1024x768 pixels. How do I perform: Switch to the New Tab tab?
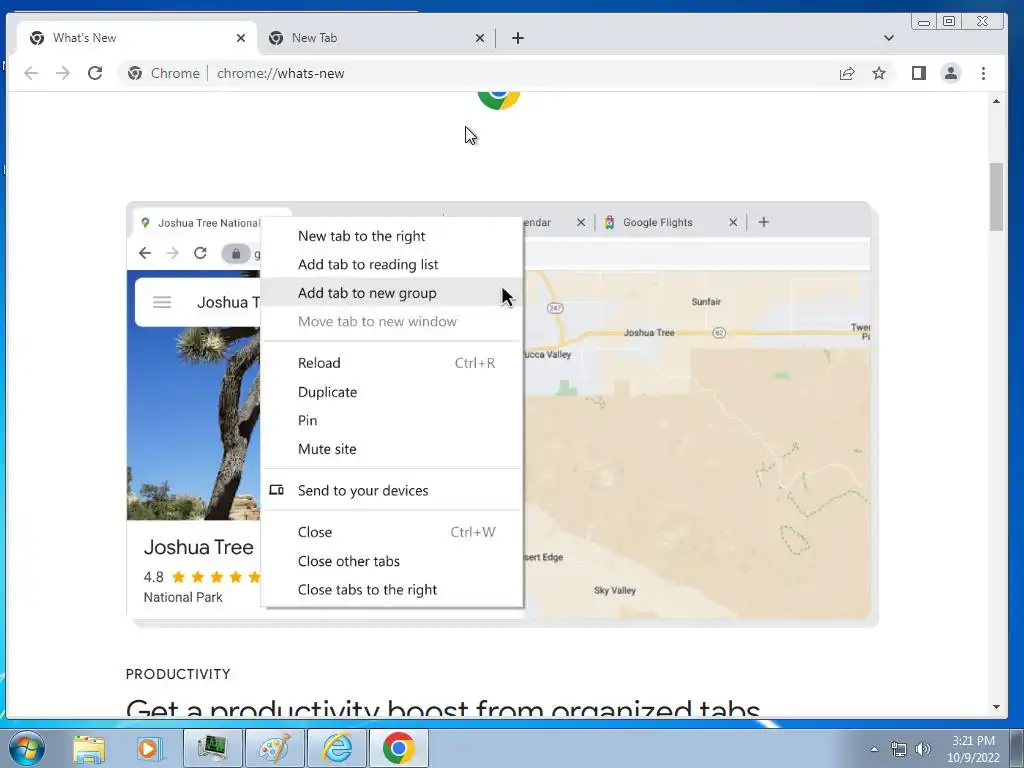[376, 38]
